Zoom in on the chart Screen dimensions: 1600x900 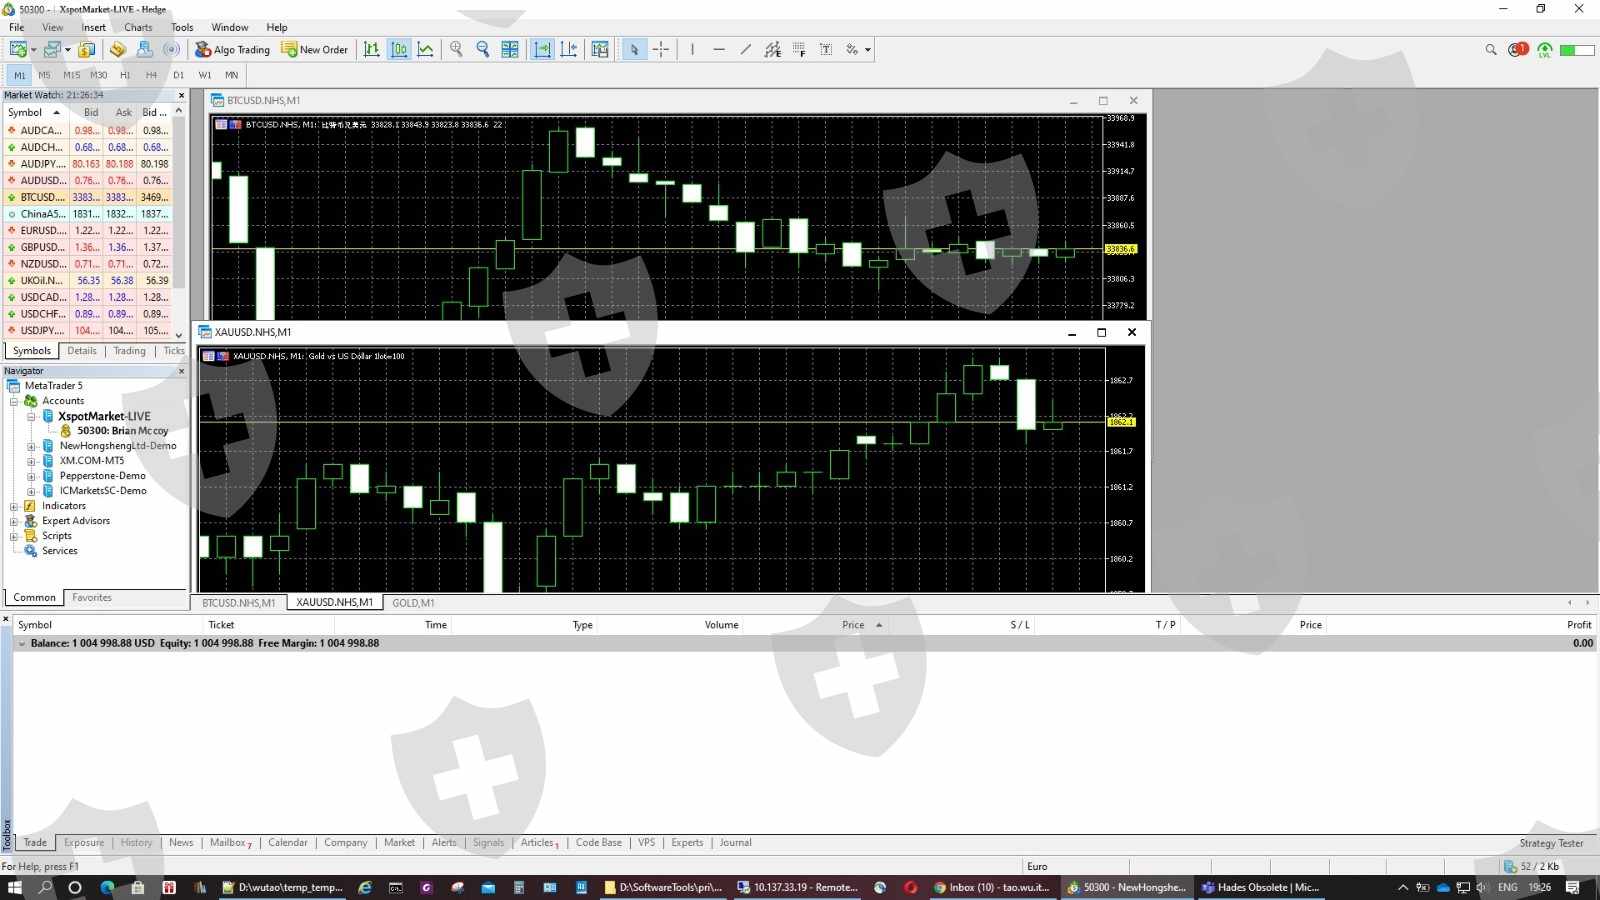coord(457,49)
